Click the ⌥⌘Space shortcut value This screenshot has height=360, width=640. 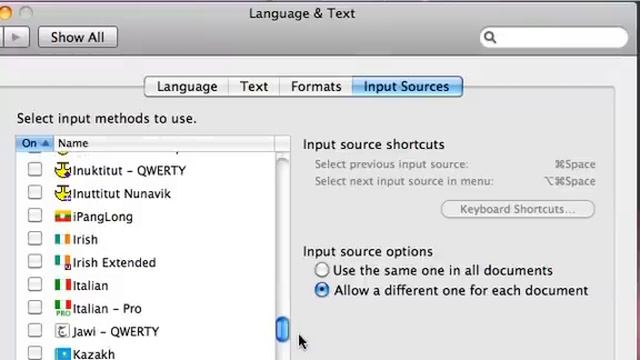[570, 181]
